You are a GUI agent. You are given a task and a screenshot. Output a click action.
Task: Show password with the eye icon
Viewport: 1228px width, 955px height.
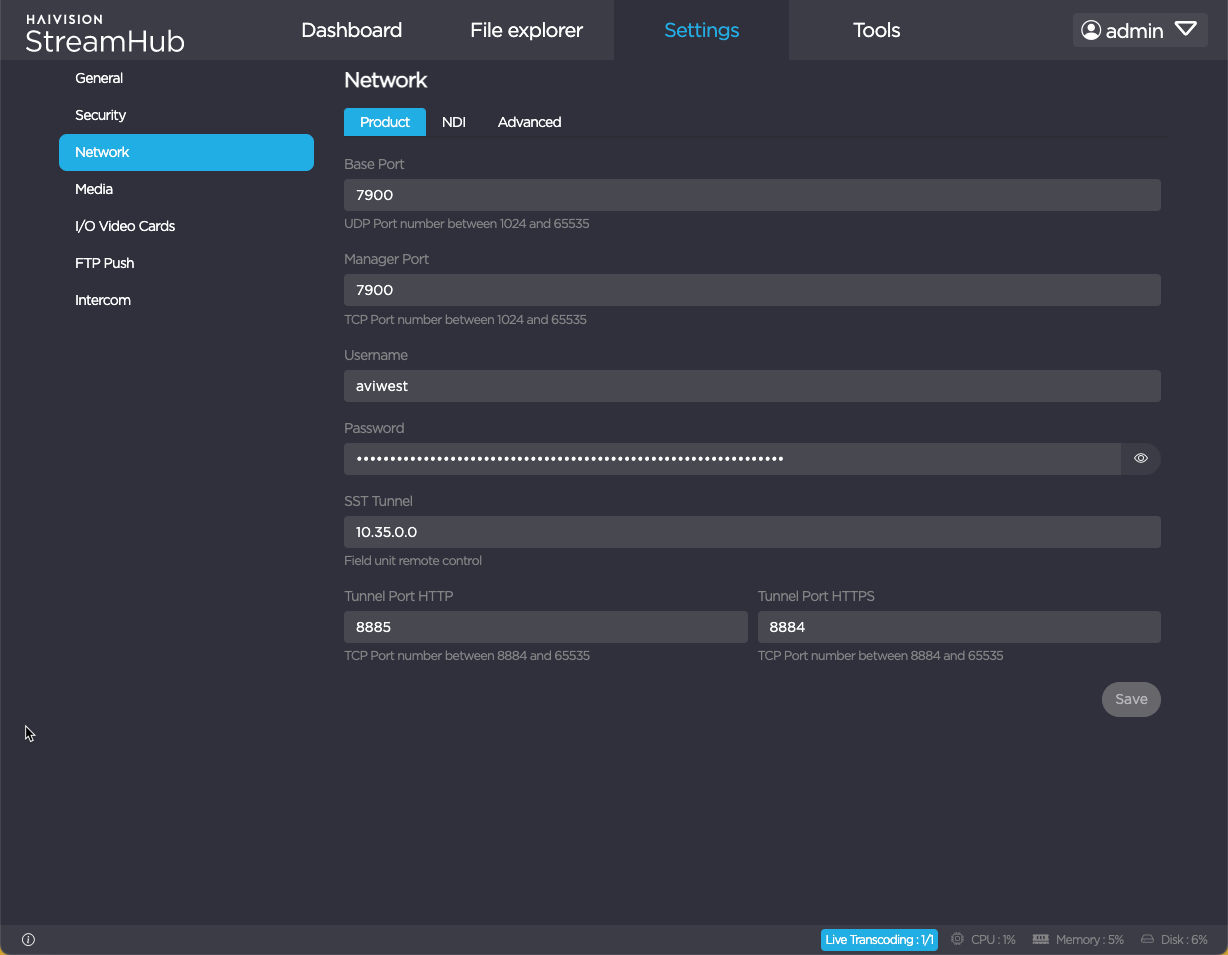coord(1141,459)
